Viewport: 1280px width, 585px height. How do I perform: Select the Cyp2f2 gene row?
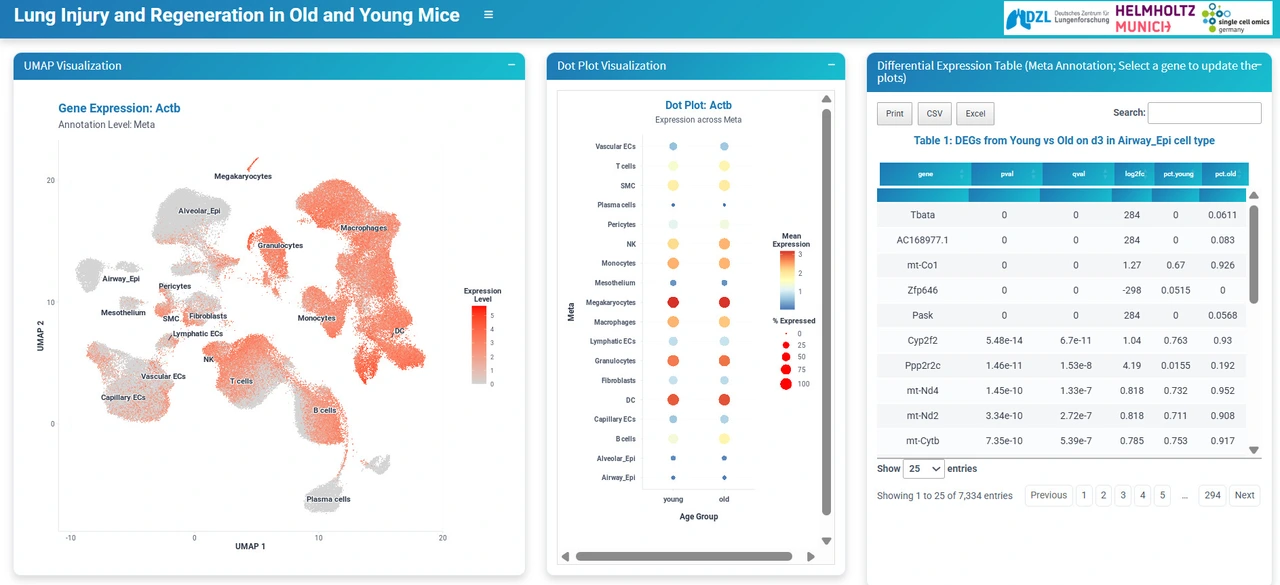click(x=922, y=341)
